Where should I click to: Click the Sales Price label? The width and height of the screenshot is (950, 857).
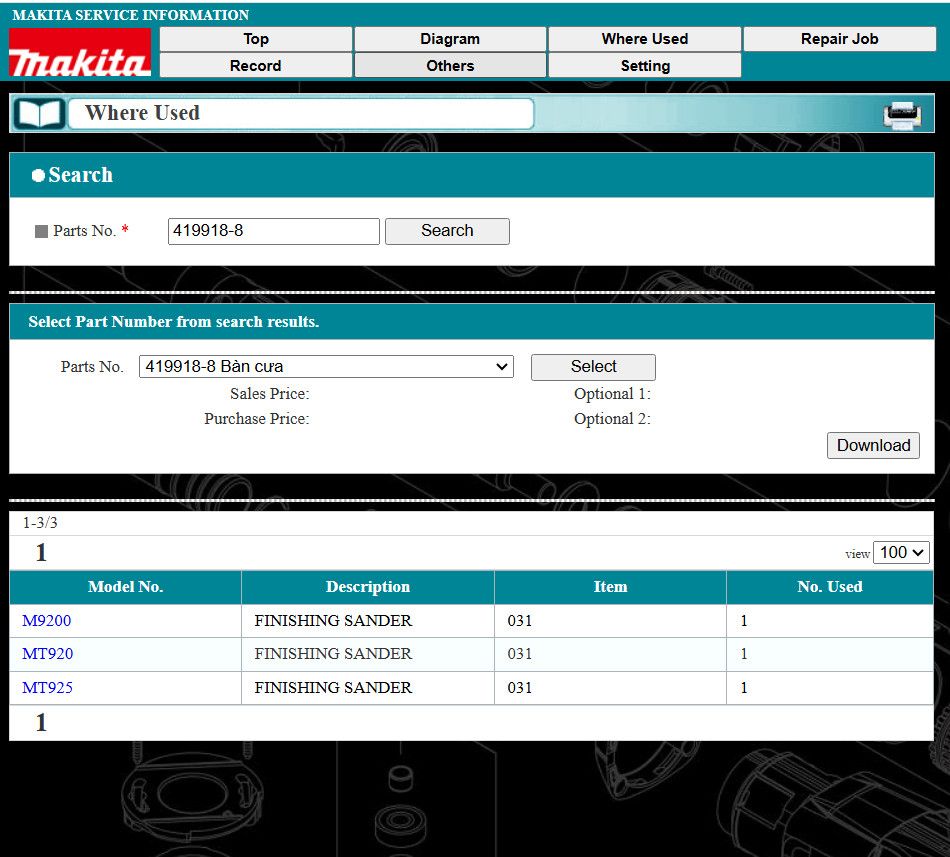coord(270,394)
